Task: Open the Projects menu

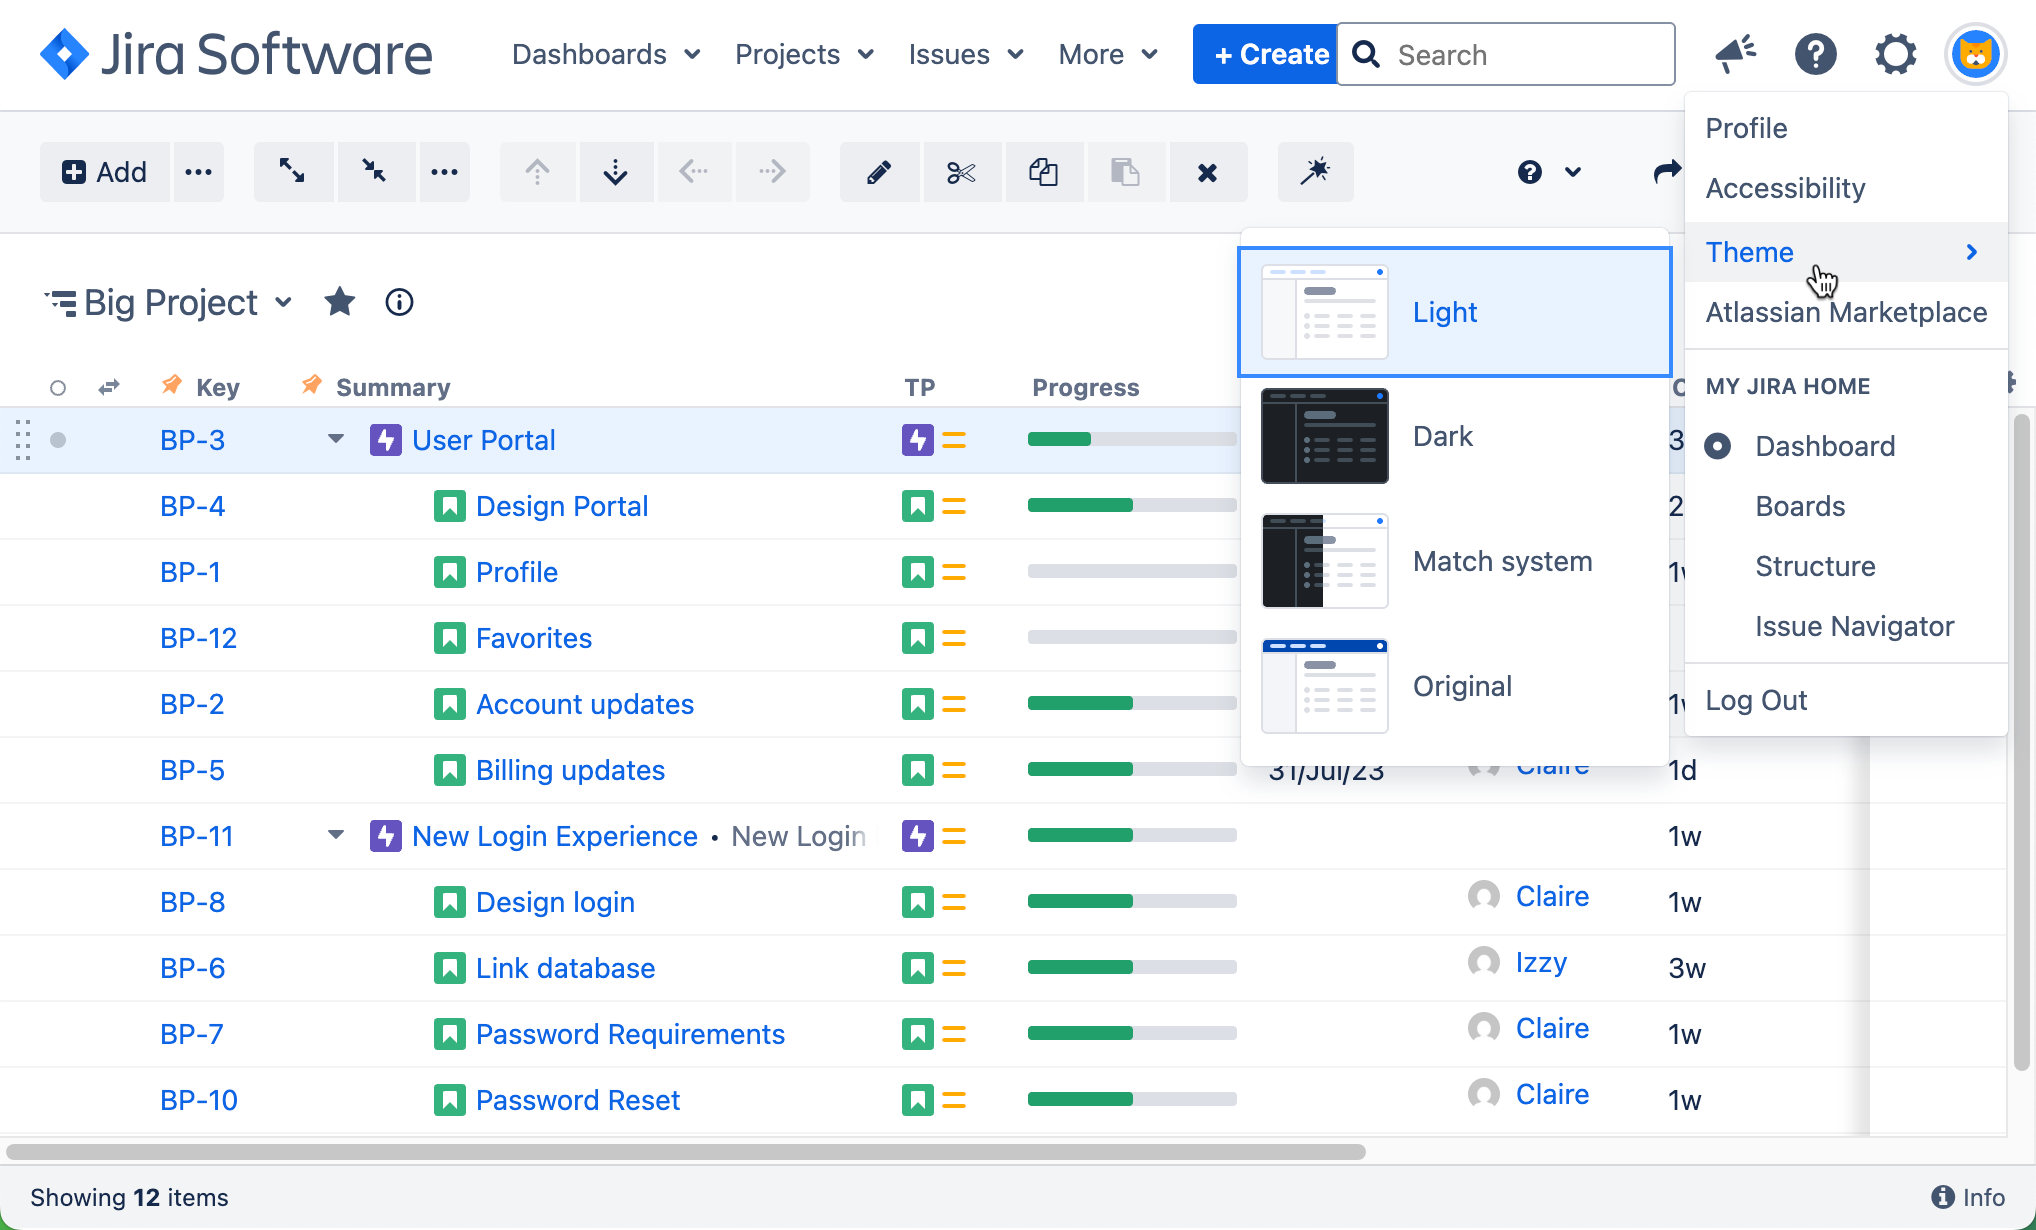Action: [803, 54]
